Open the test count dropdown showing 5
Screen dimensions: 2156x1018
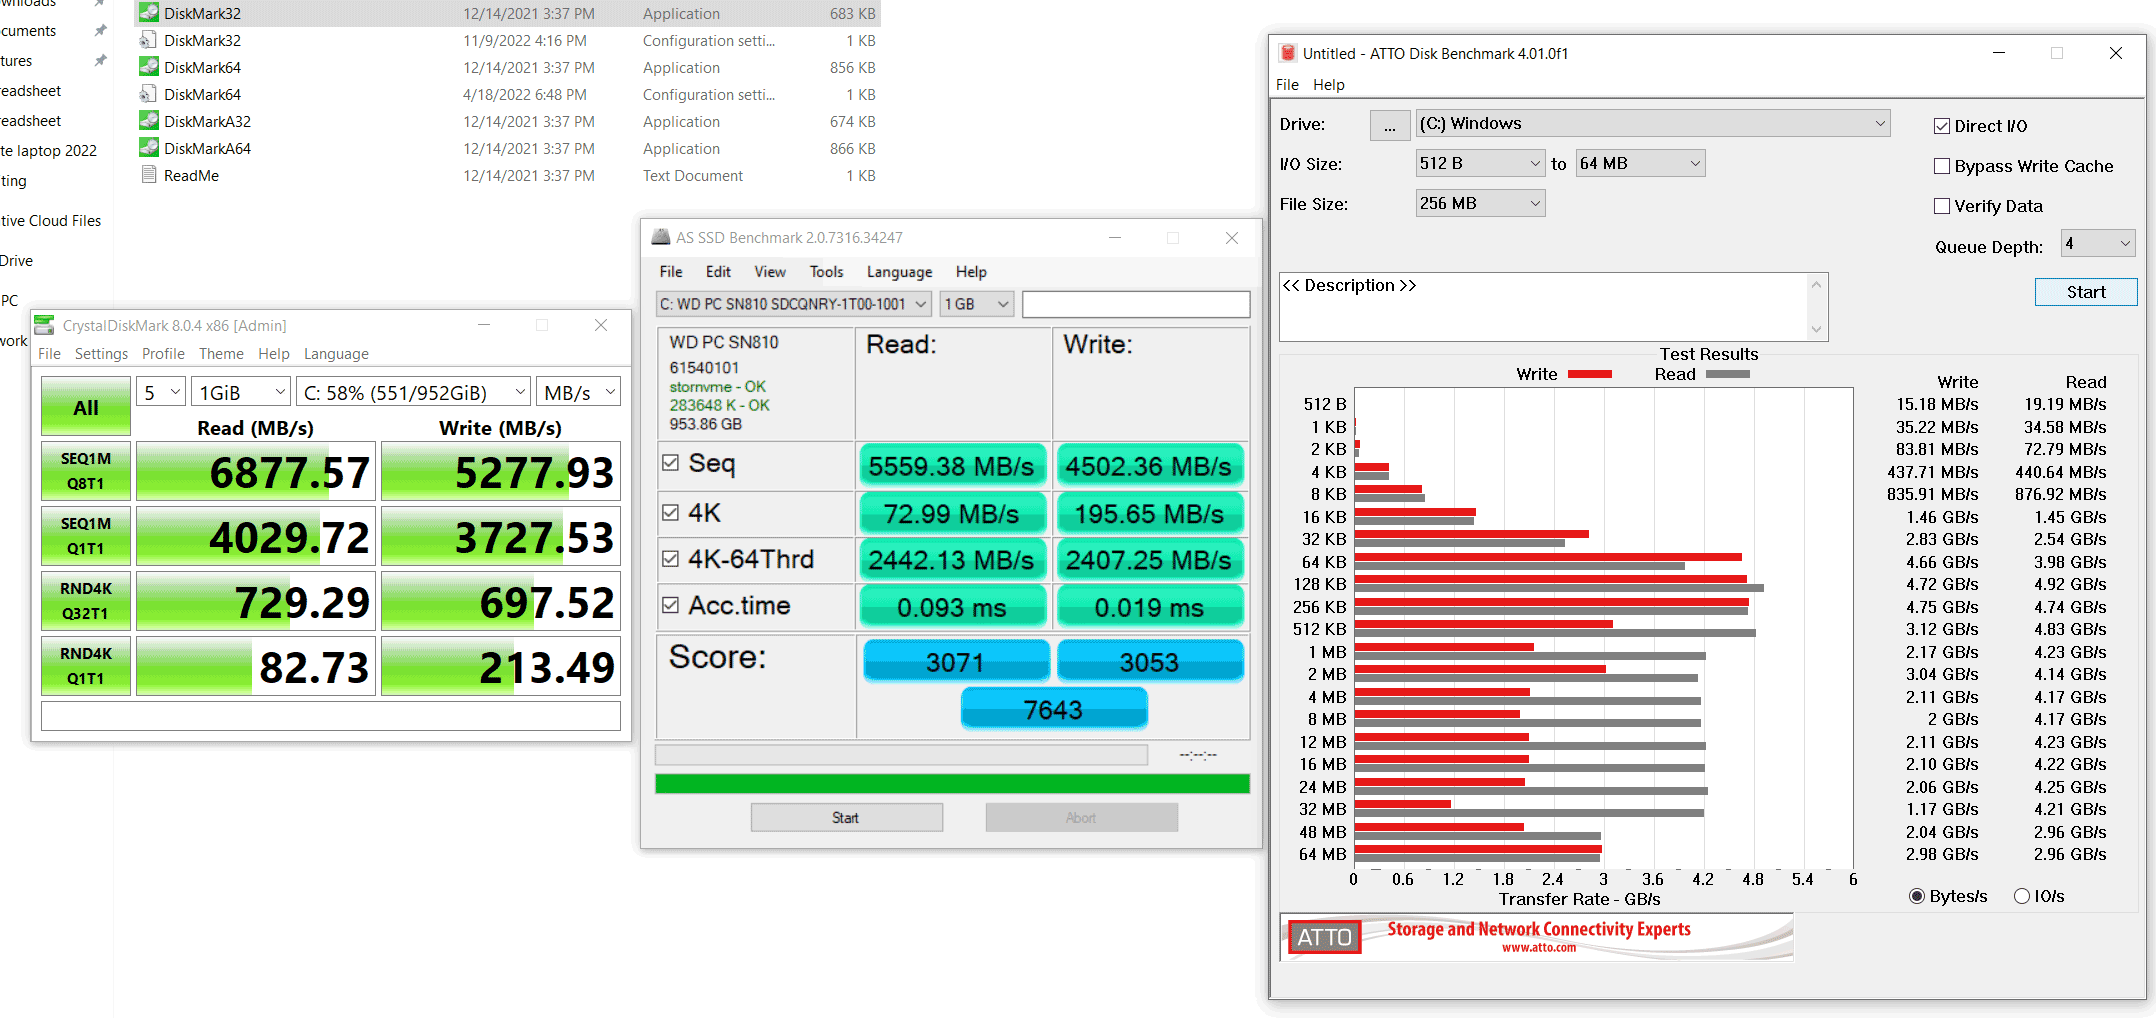(x=161, y=393)
